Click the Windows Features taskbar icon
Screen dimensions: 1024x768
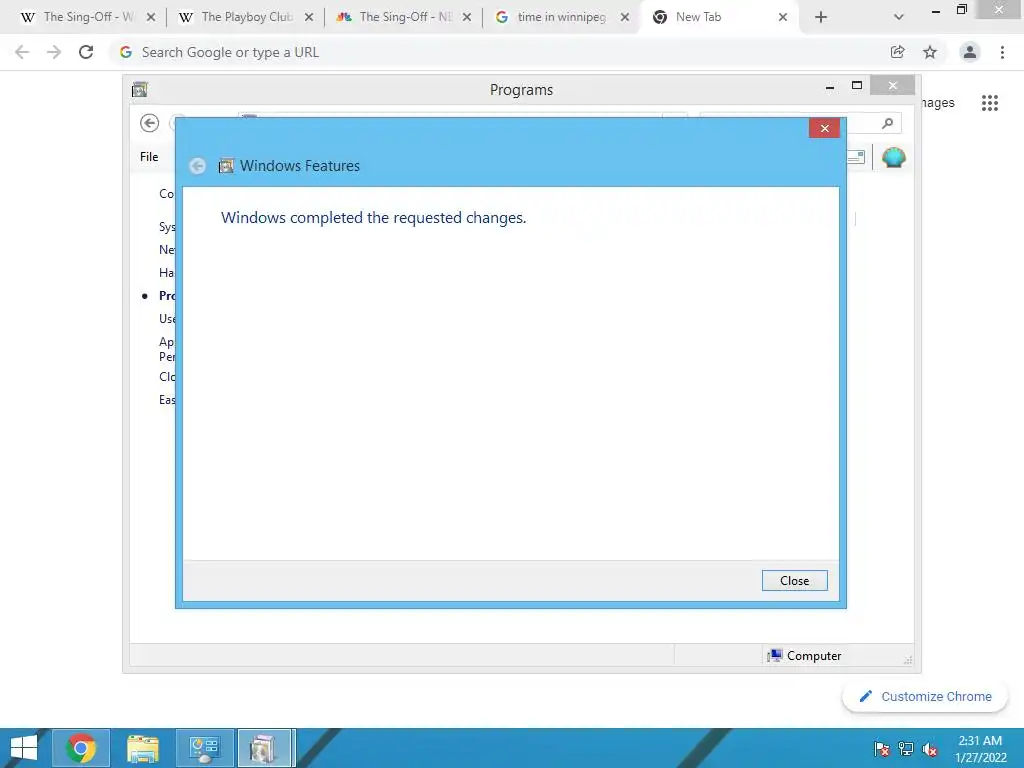[x=266, y=748]
